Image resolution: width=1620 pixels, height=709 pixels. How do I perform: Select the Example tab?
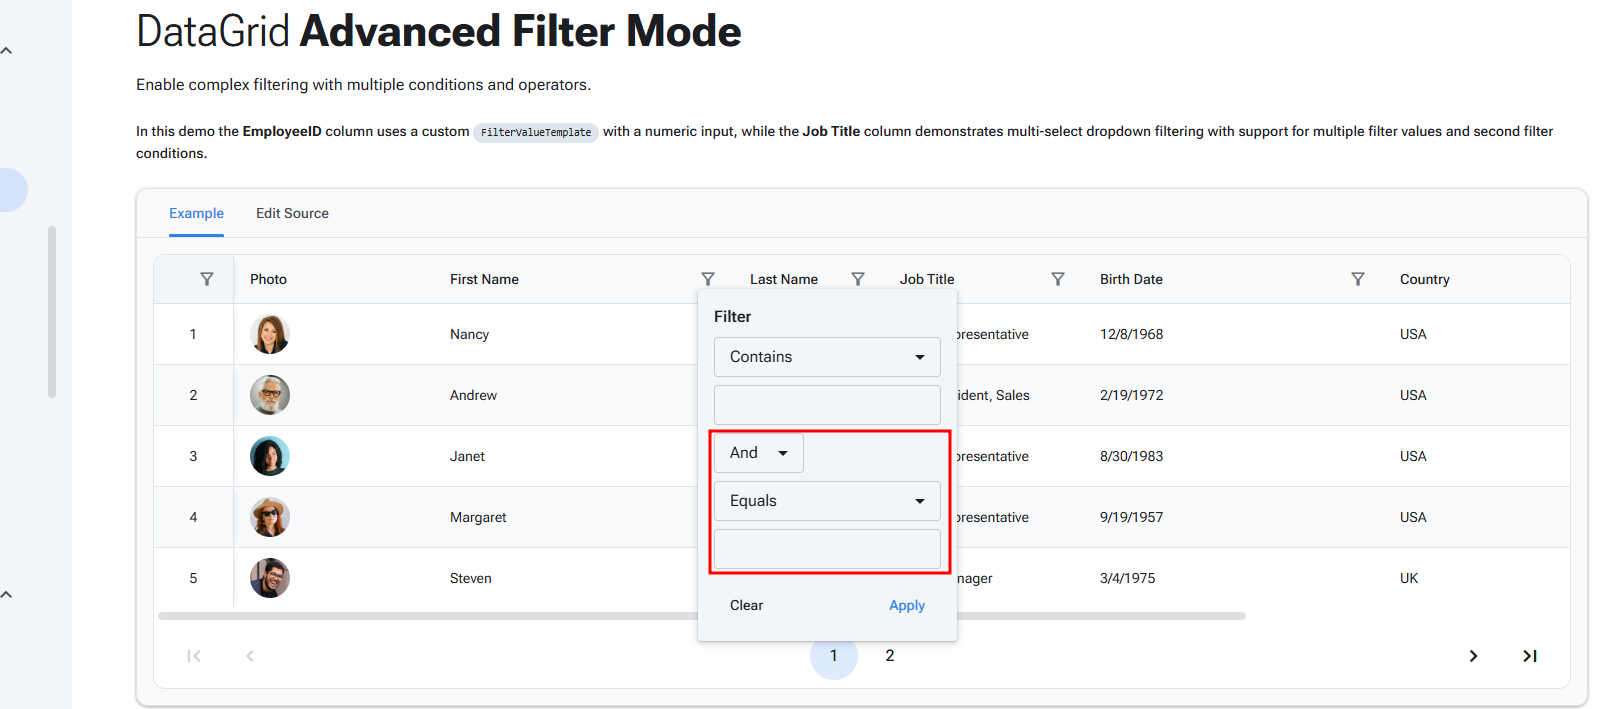click(x=196, y=213)
